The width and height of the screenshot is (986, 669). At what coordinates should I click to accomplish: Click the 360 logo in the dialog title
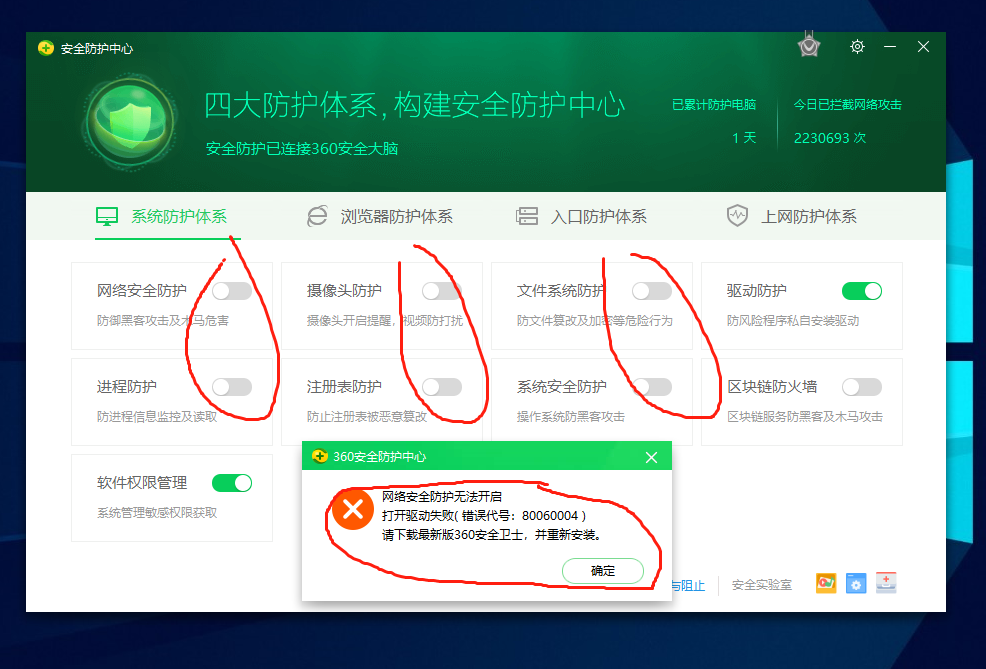[x=319, y=456]
